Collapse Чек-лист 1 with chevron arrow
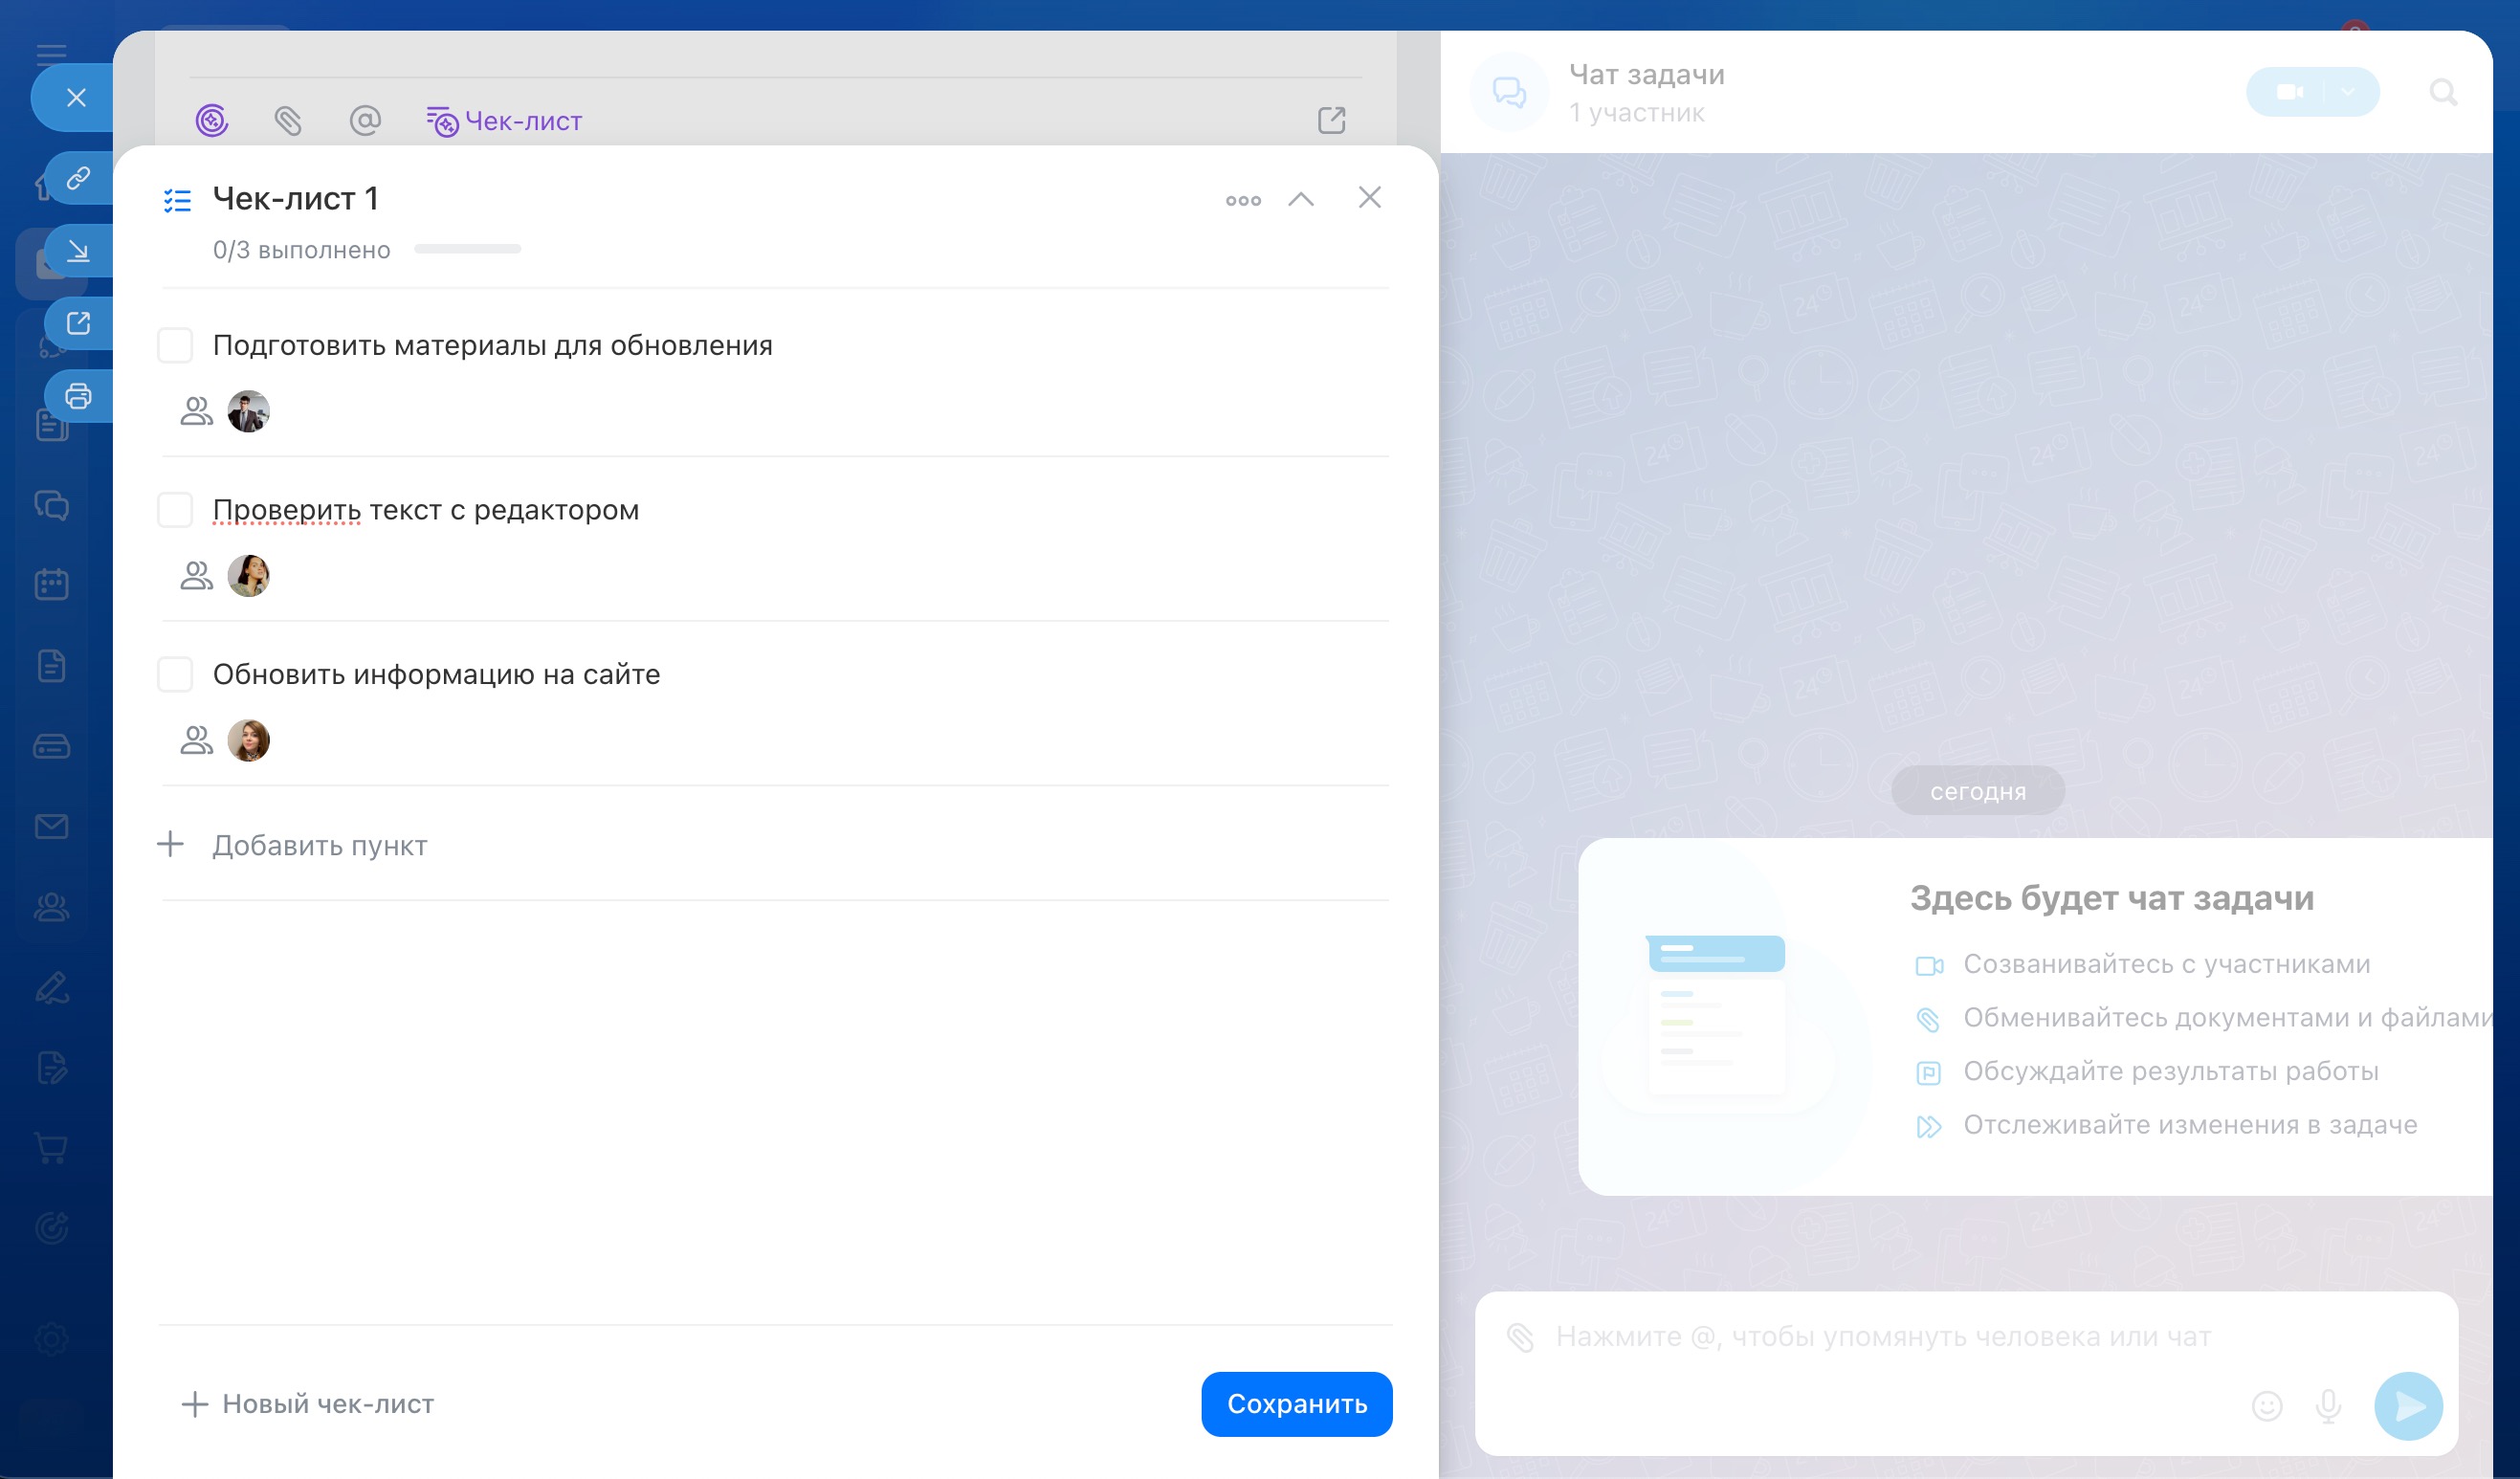This screenshot has width=2520, height=1479. (x=1300, y=199)
